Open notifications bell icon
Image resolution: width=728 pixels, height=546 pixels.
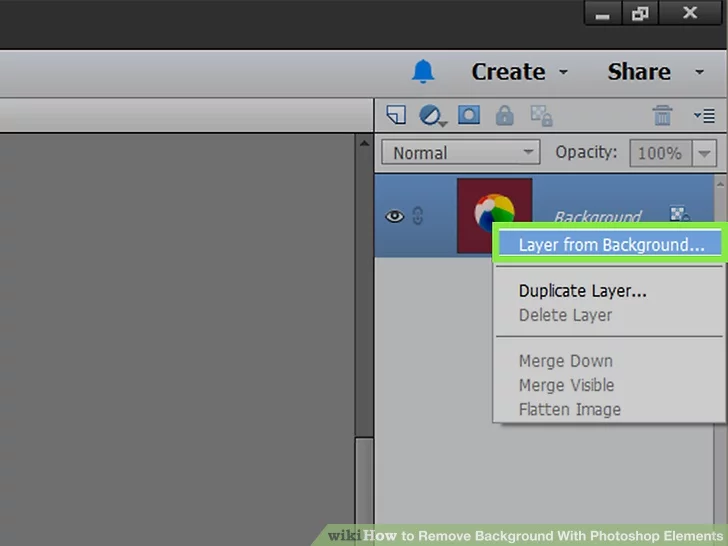pos(423,72)
